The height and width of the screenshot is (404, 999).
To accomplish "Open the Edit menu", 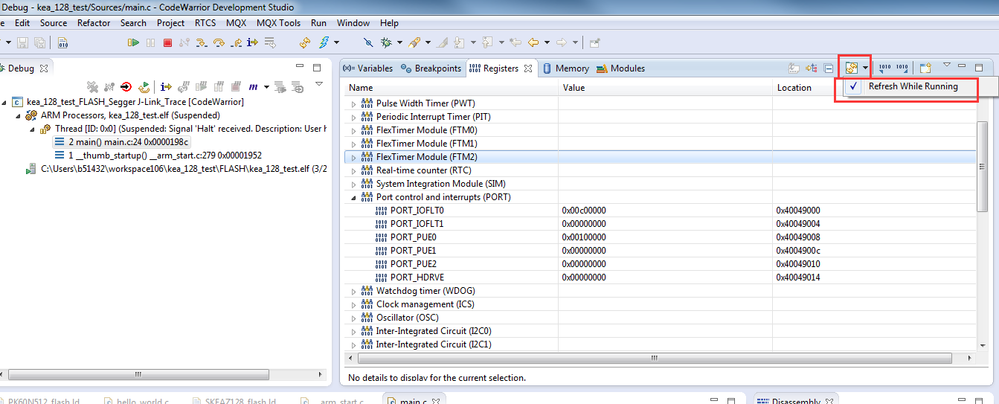I will click(x=22, y=23).
